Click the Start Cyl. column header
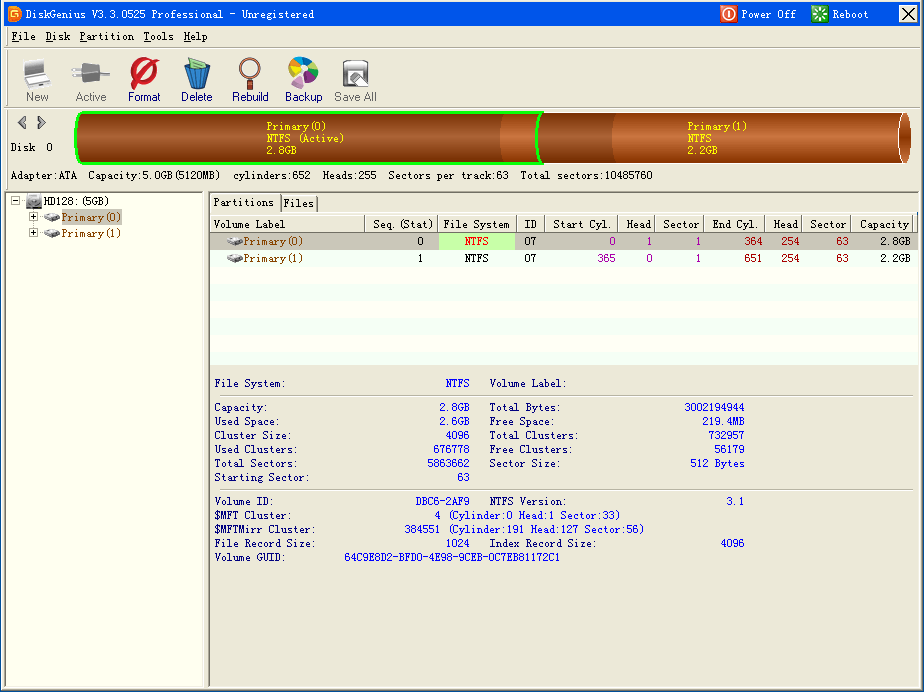The height and width of the screenshot is (692, 924). coord(582,224)
